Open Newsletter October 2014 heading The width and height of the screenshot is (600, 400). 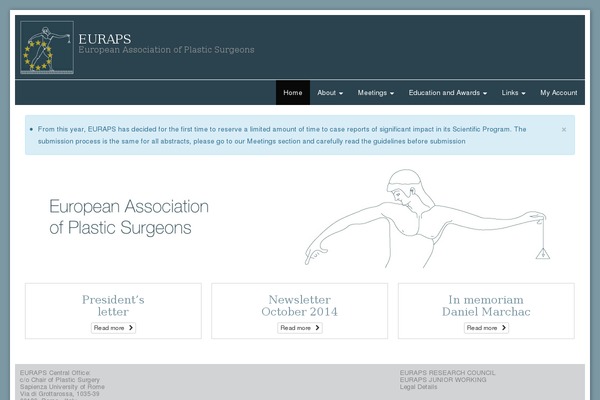click(300, 305)
